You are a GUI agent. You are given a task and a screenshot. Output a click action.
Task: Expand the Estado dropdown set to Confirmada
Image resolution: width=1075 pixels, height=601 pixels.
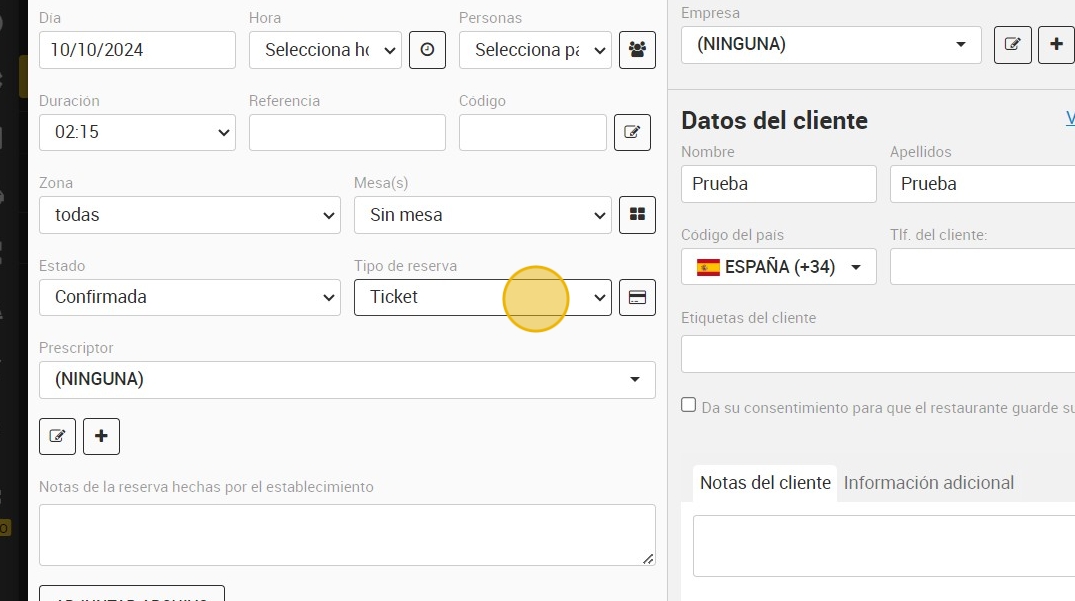pyautogui.click(x=190, y=297)
